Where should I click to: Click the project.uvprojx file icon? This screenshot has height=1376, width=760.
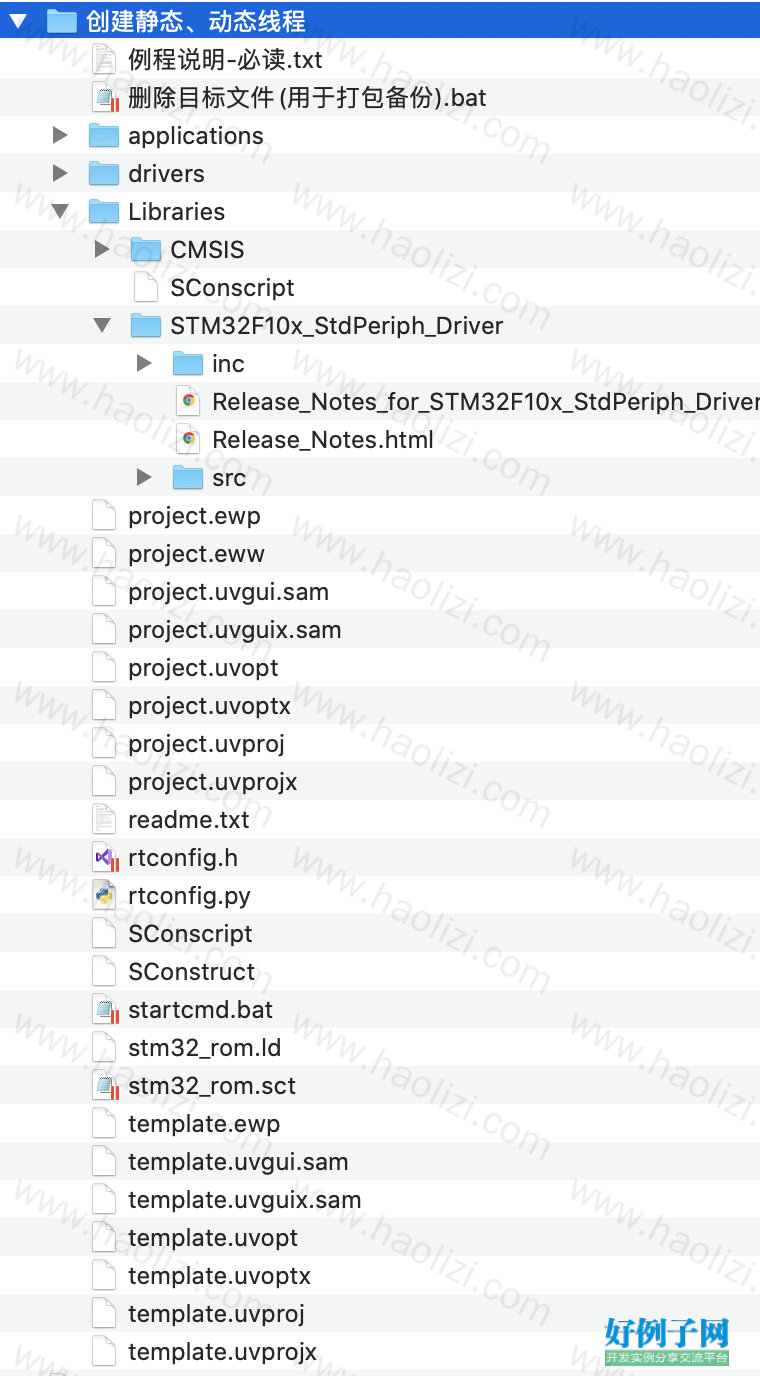(x=104, y=781)
